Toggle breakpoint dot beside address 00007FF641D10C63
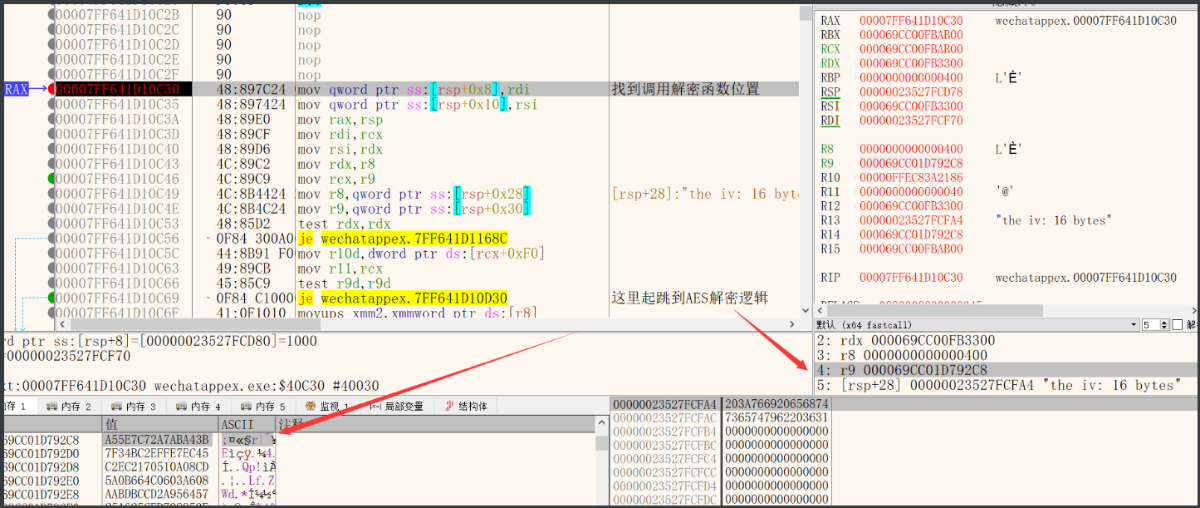The width and height of the screenshot is (1200, 508). point(51,269)
